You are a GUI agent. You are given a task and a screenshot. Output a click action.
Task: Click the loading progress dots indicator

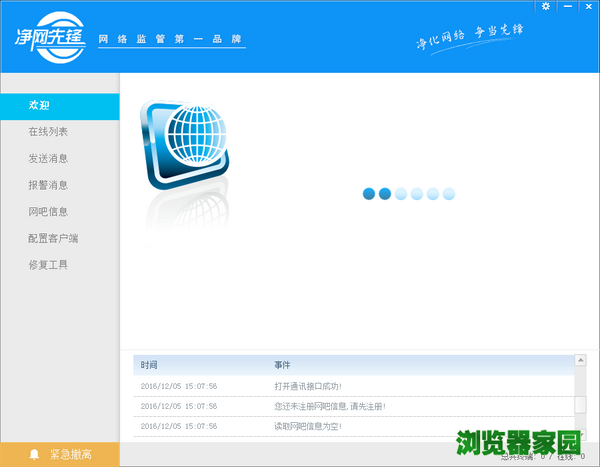(x=408, y=194)
